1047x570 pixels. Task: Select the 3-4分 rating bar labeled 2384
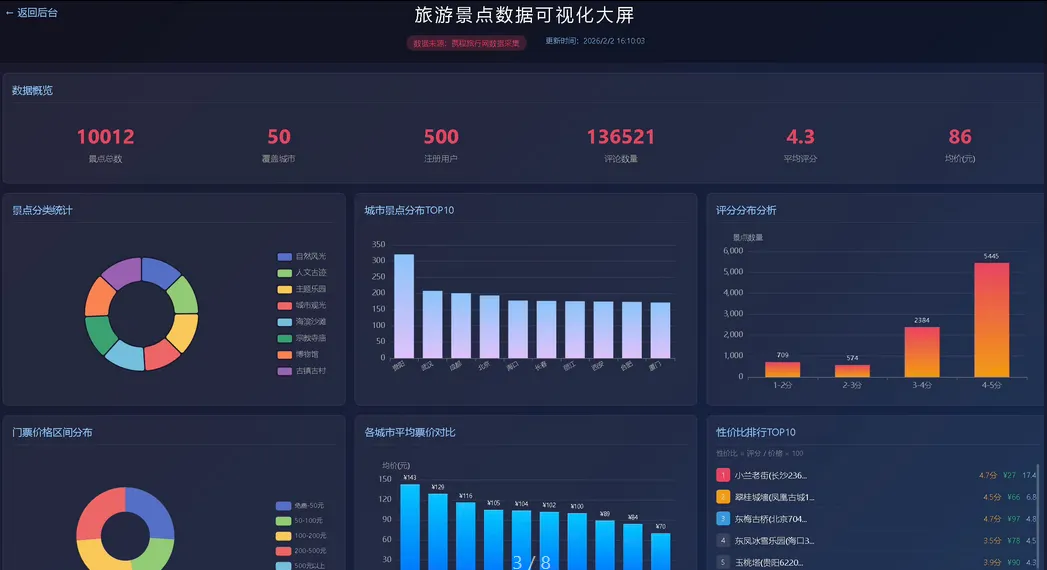tap(921, 352)
